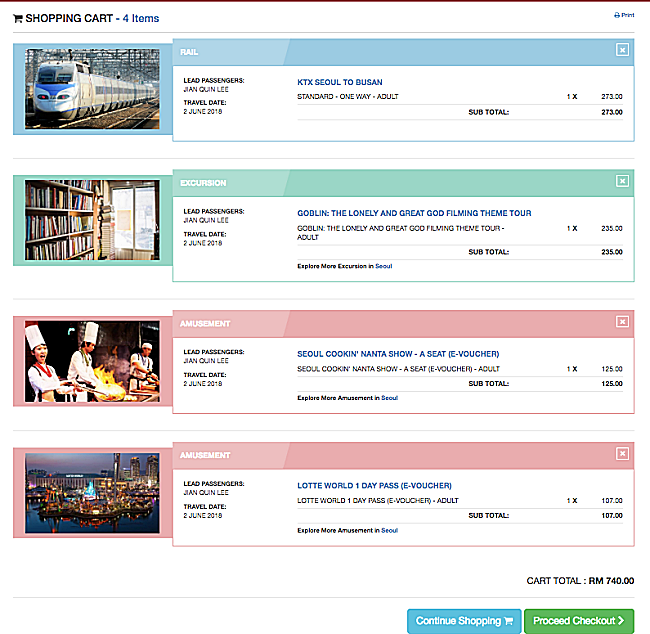Click Seoul link under Explore More Excursion

click(x=383, y=266)
